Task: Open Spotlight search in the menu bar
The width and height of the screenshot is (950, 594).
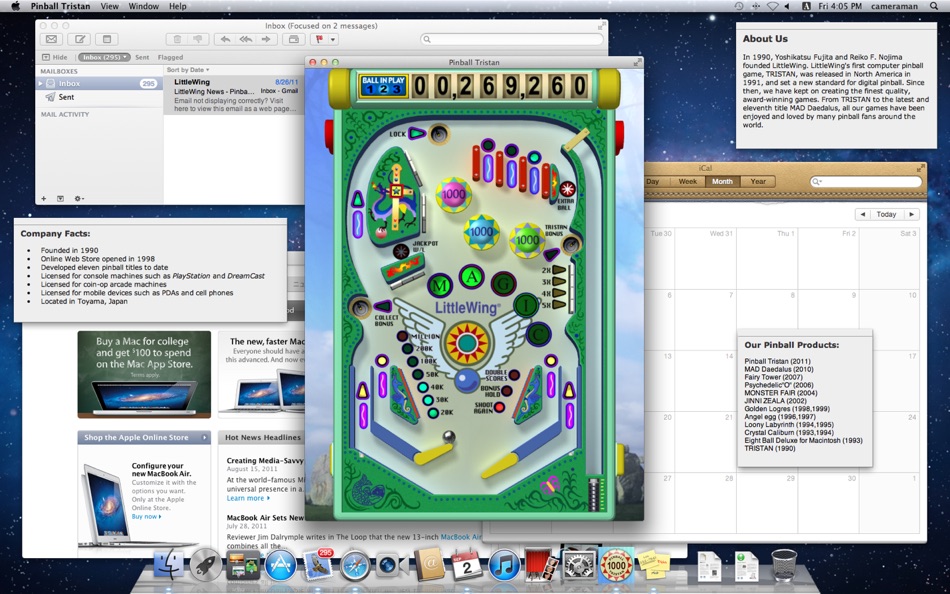Action: 934,6
